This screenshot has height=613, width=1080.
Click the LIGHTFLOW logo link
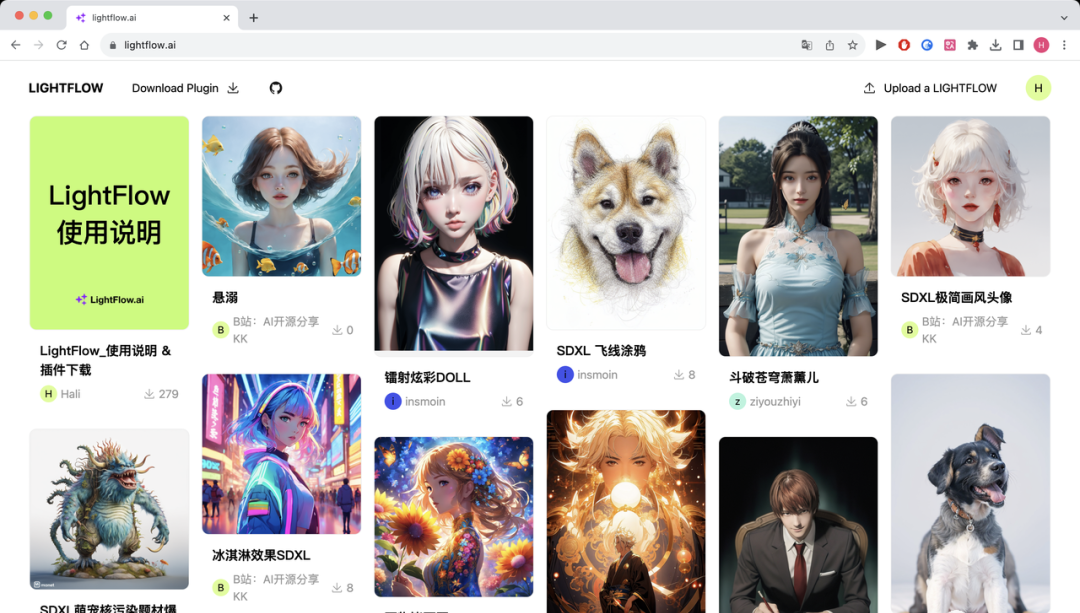coord(66,88)
